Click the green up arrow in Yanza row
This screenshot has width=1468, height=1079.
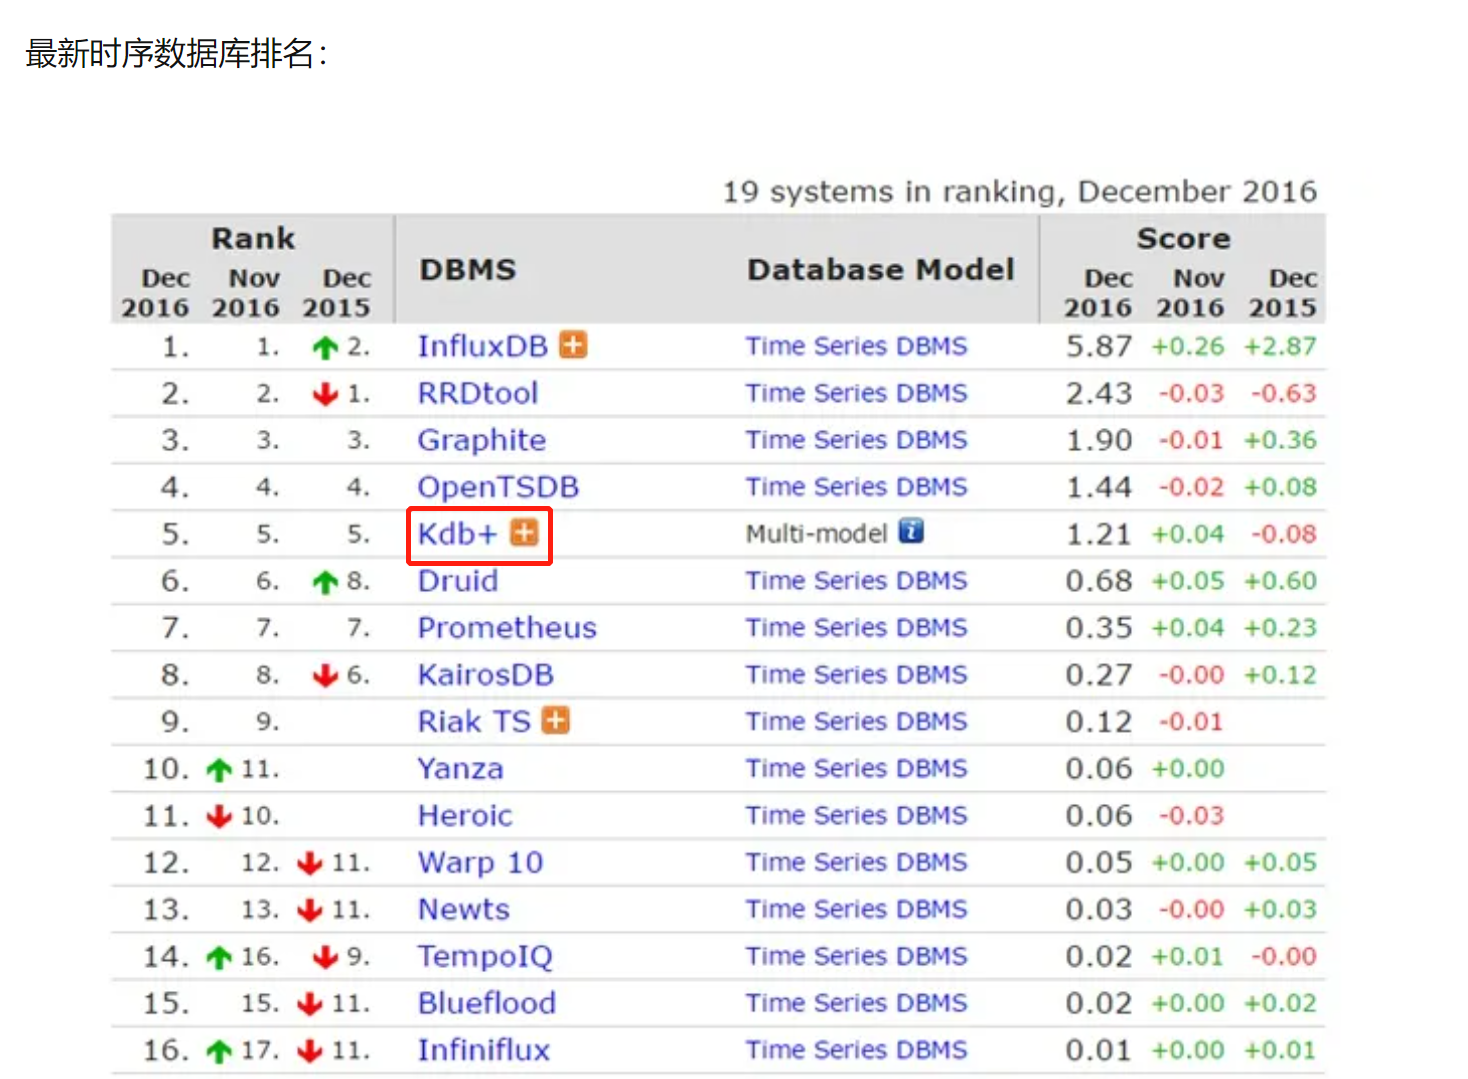[x=219, y=770]
